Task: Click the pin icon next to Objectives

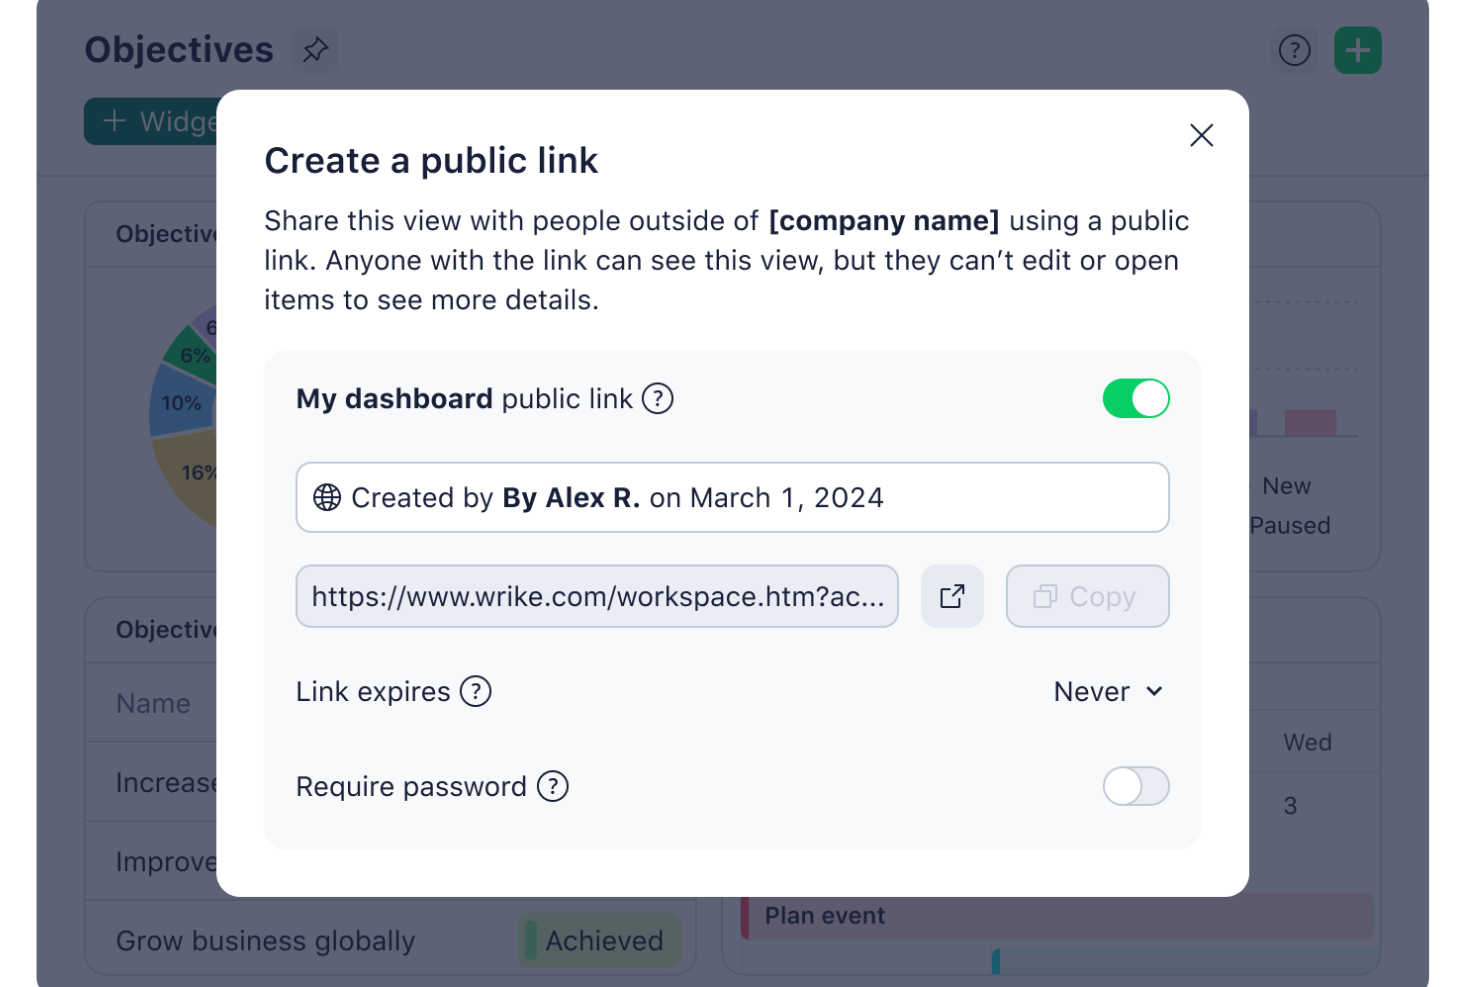Action: tap(315, 49)
